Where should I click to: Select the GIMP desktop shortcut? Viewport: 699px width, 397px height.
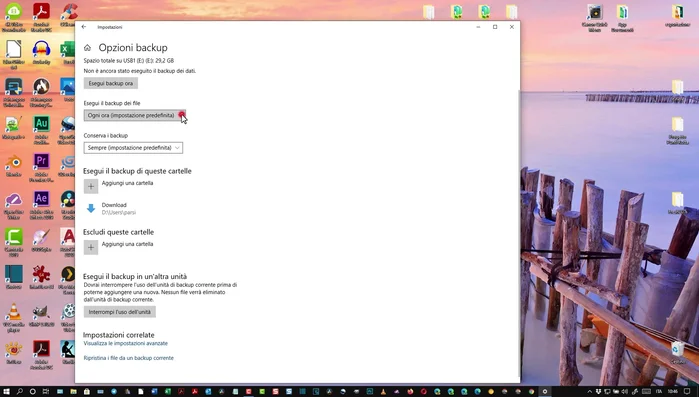41,315
